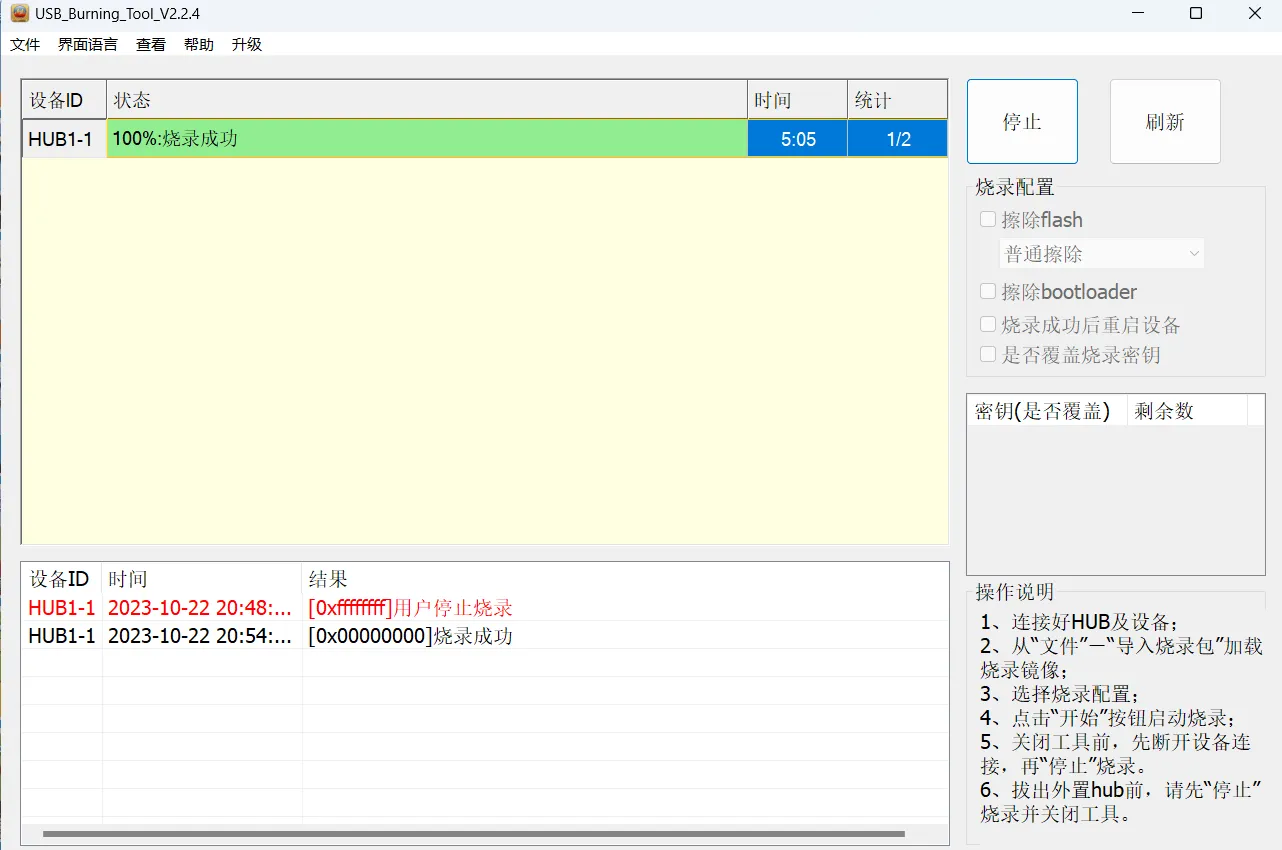
Task: Select the red 用户停止烧录 log result
Action: tap(410, 608)
